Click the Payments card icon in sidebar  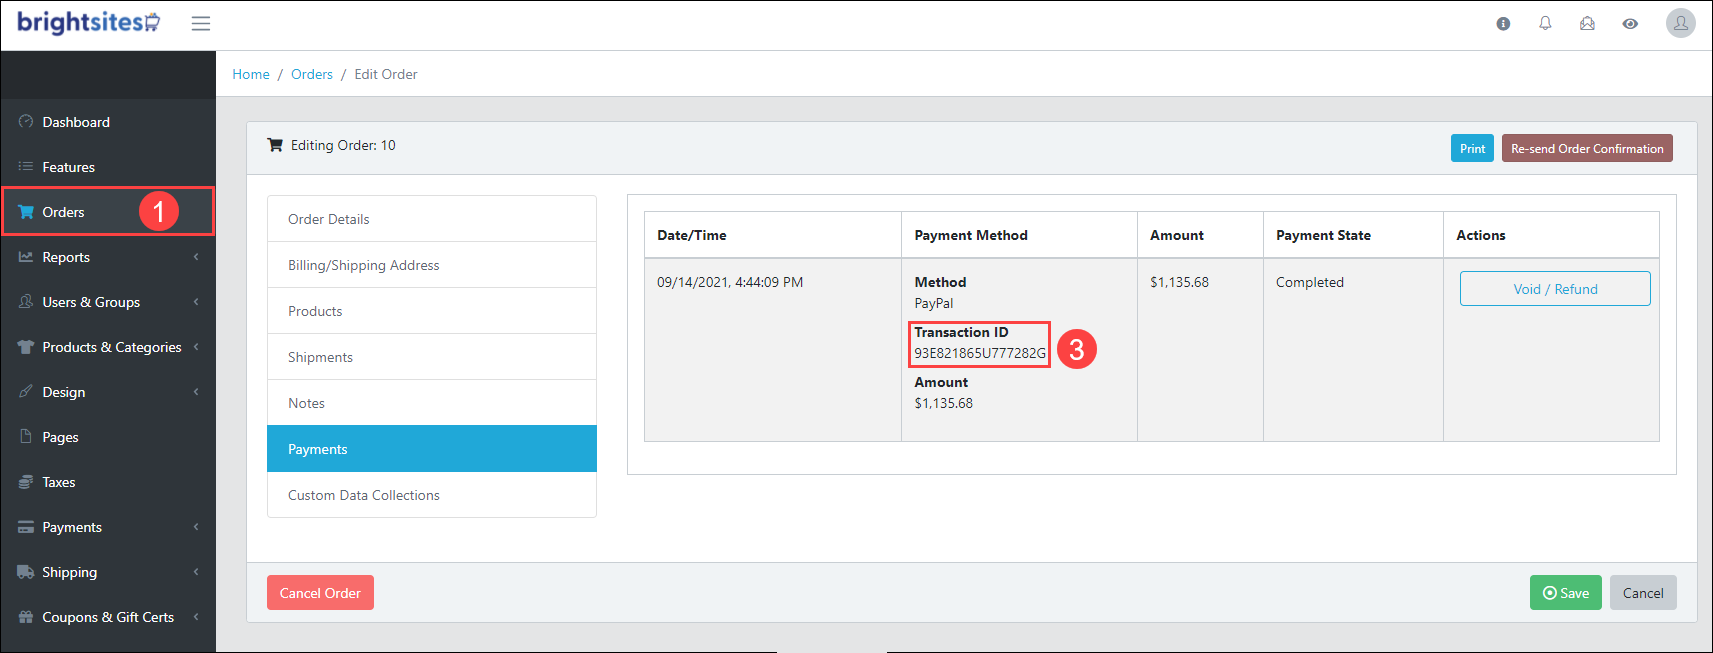pyautogui.click(x=26, y=527)
